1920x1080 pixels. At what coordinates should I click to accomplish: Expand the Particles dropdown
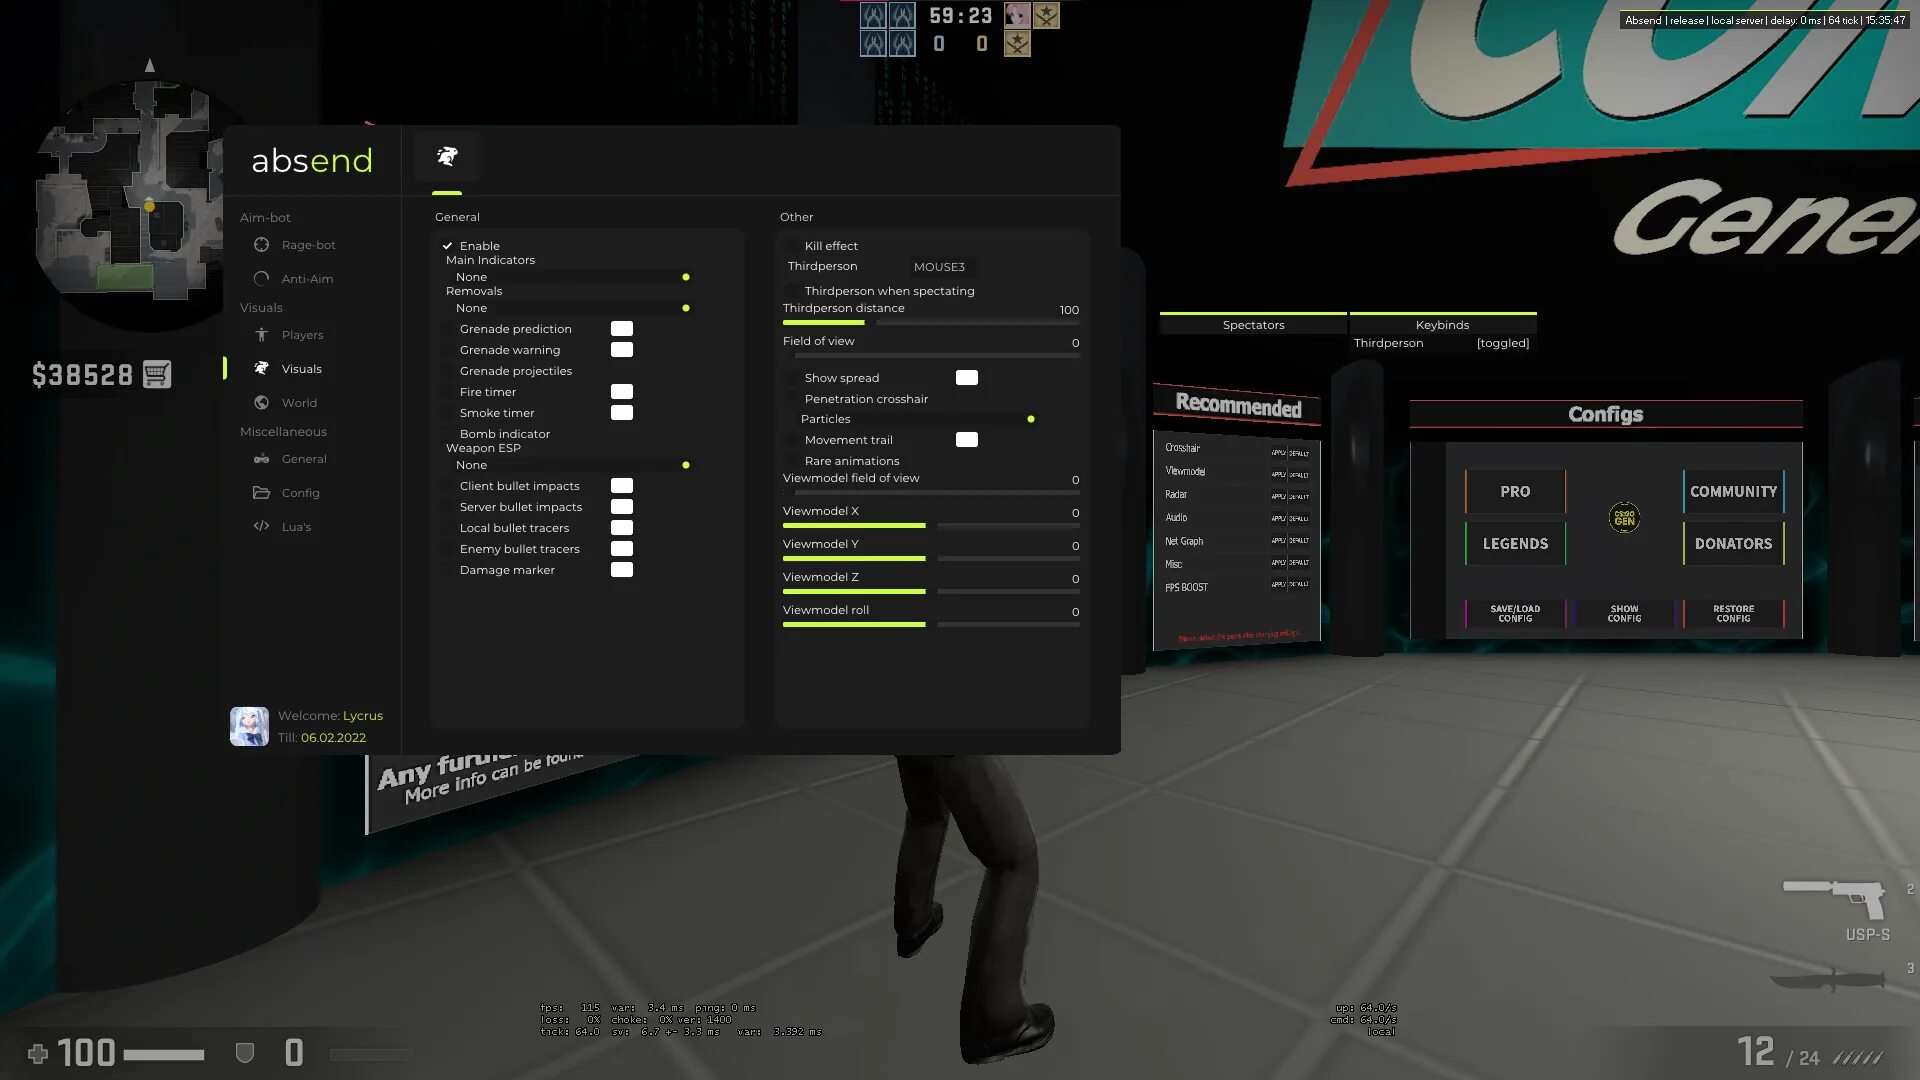tap(916, 419)
